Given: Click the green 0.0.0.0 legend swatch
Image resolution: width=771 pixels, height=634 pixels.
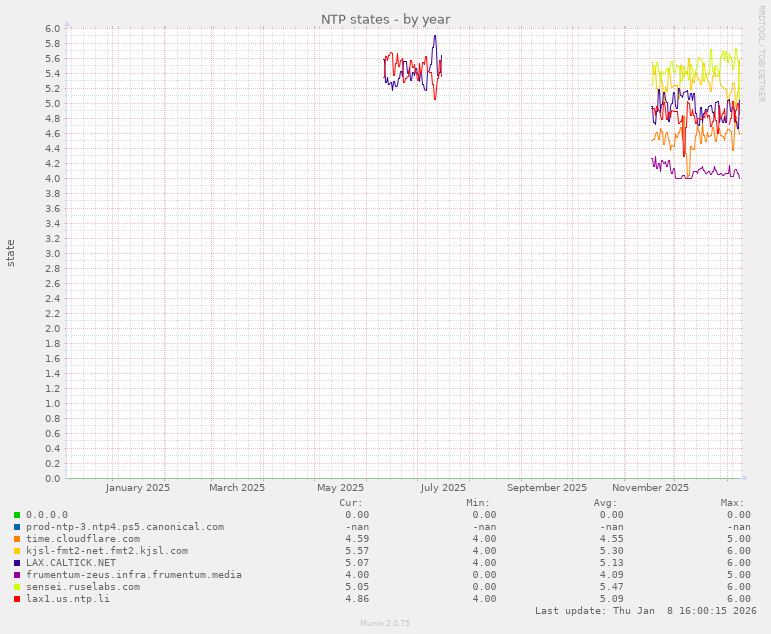Looking at the screenshot, I should tap(17, 515).
